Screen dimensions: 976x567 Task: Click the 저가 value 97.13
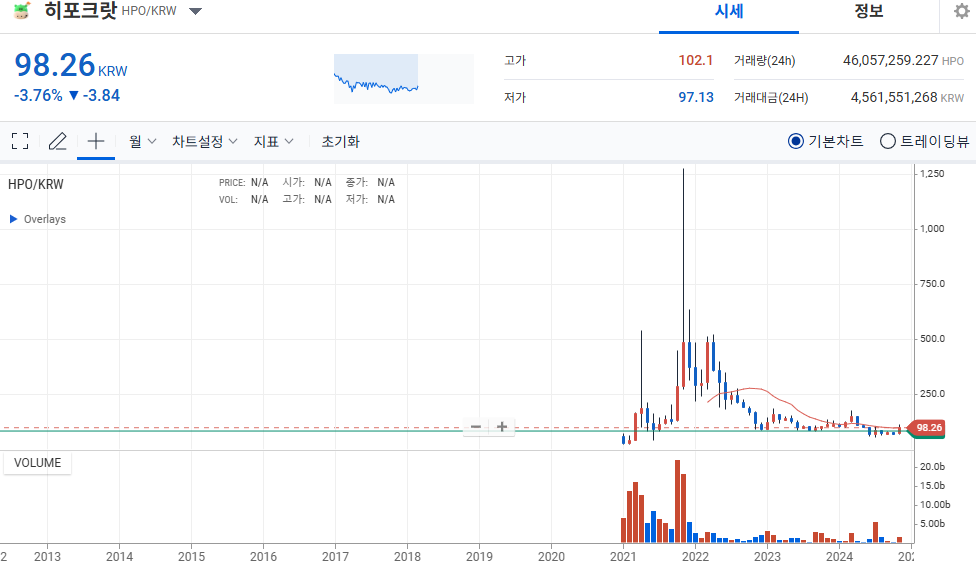tap(696, 97)
